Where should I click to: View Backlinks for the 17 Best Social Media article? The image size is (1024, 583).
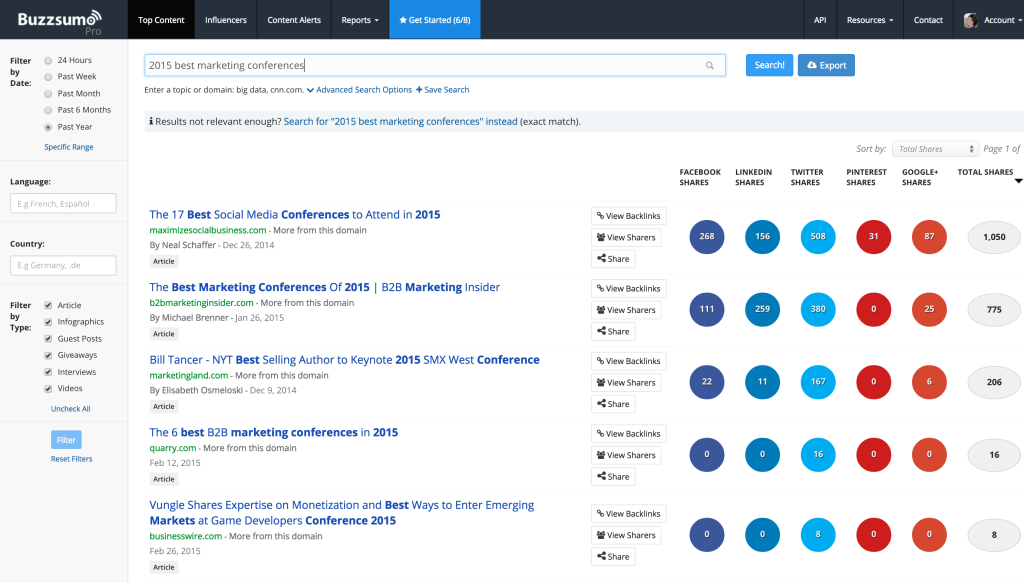tap(628, 216)
